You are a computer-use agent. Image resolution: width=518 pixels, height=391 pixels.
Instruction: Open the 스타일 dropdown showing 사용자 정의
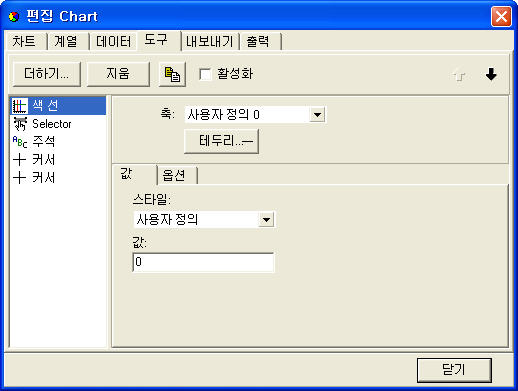pos(266,220)
